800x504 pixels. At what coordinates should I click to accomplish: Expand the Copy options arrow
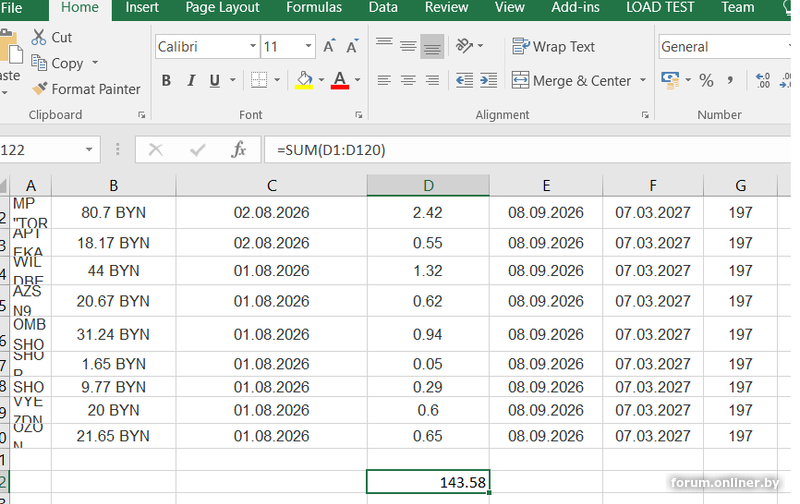pyautogui.click(x=95, y=63)
